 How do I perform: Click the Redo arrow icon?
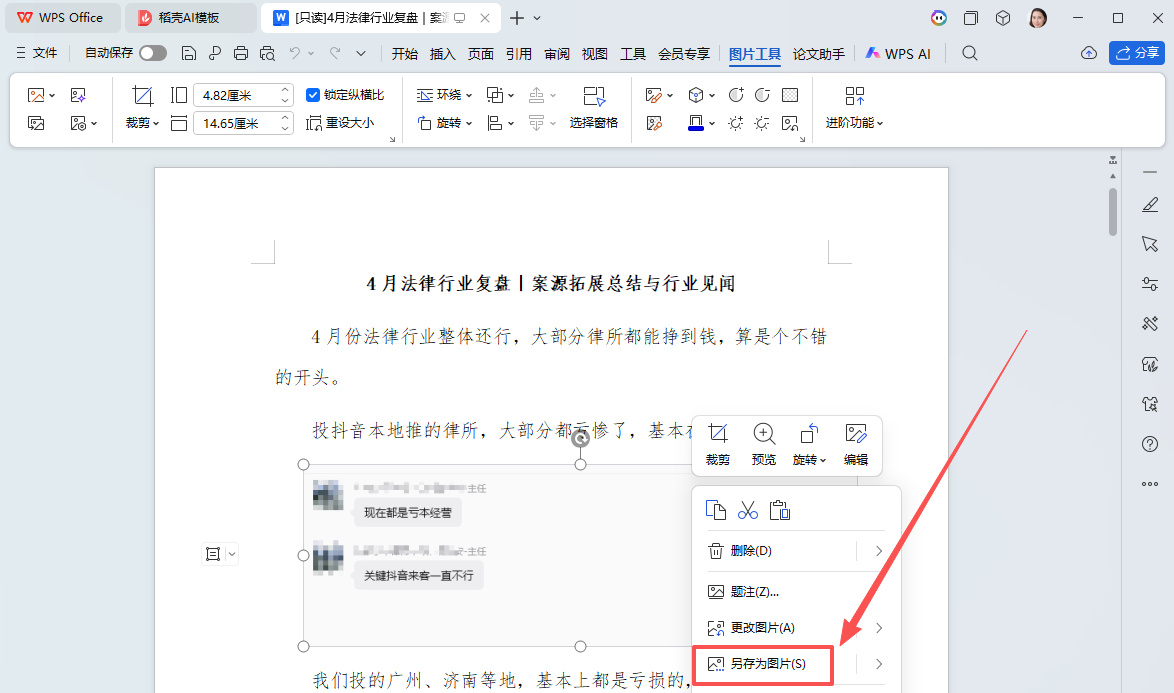(335, 53)
